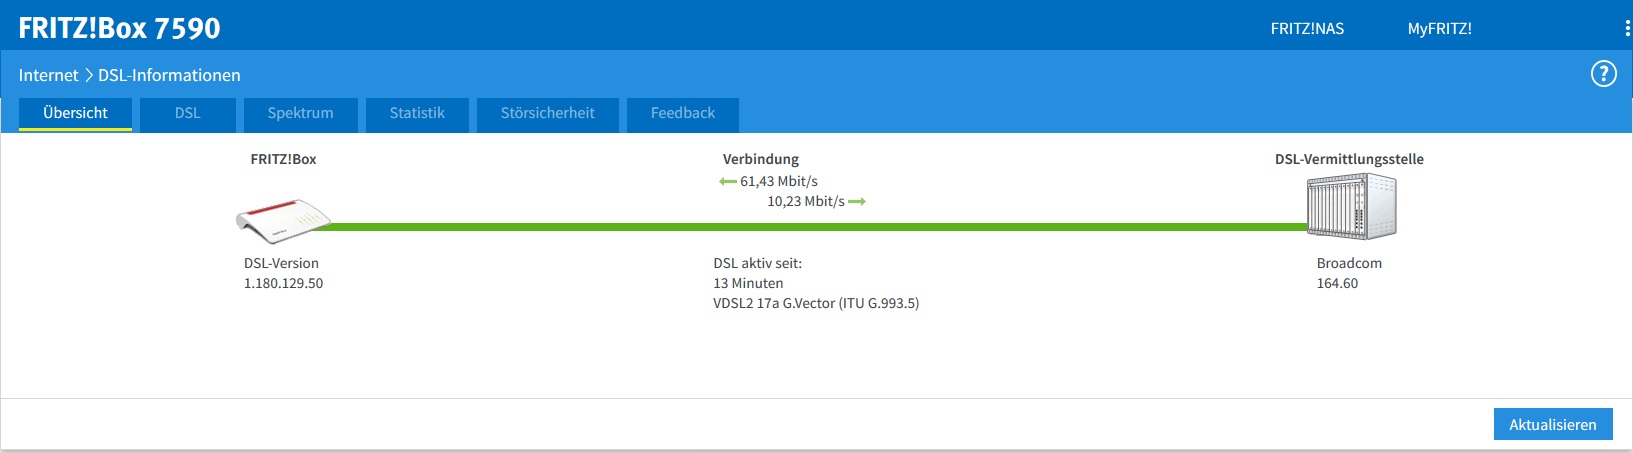Click the breadcrumb chevron separator

tap(88, 75)
